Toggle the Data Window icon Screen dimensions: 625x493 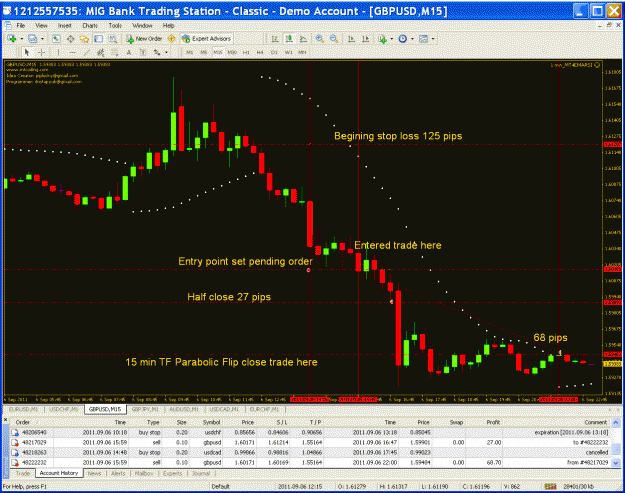pos(71,39)
